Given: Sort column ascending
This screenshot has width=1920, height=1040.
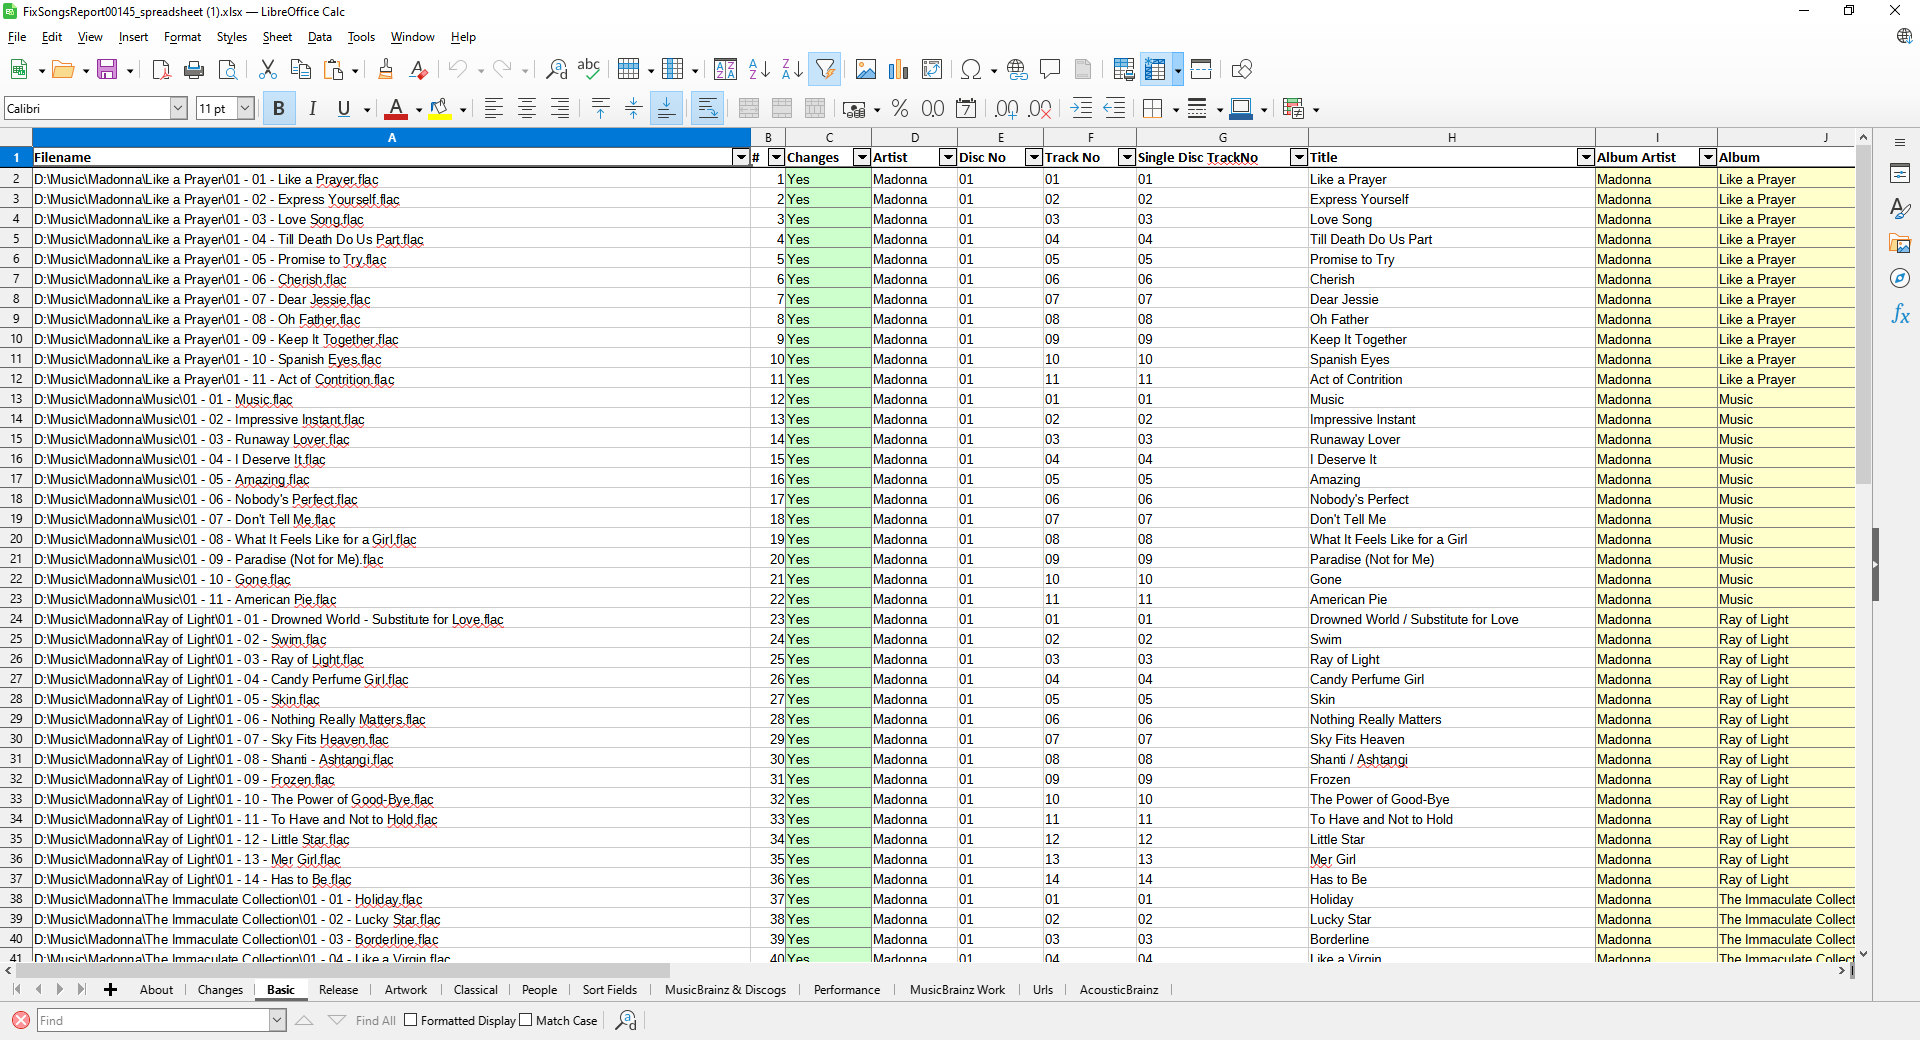Looking at the screenshot, I should pos(759,69).
